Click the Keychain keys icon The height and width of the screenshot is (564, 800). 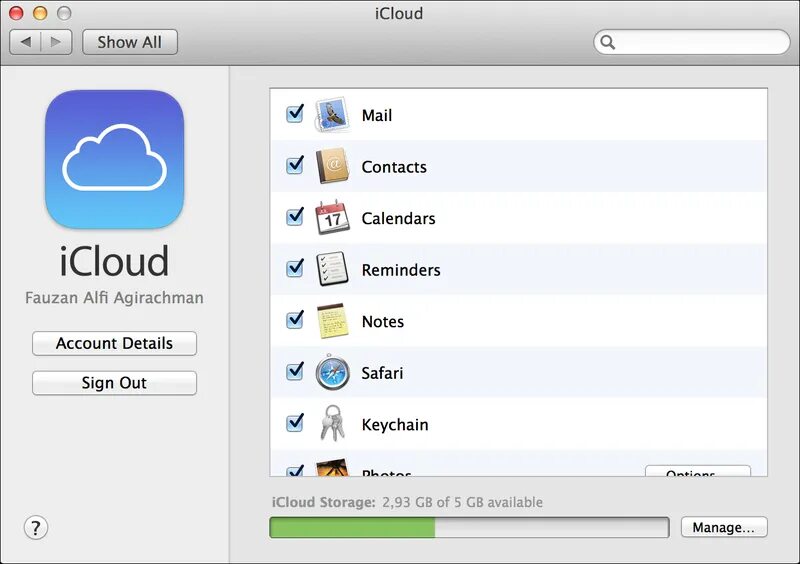[333, 423]
